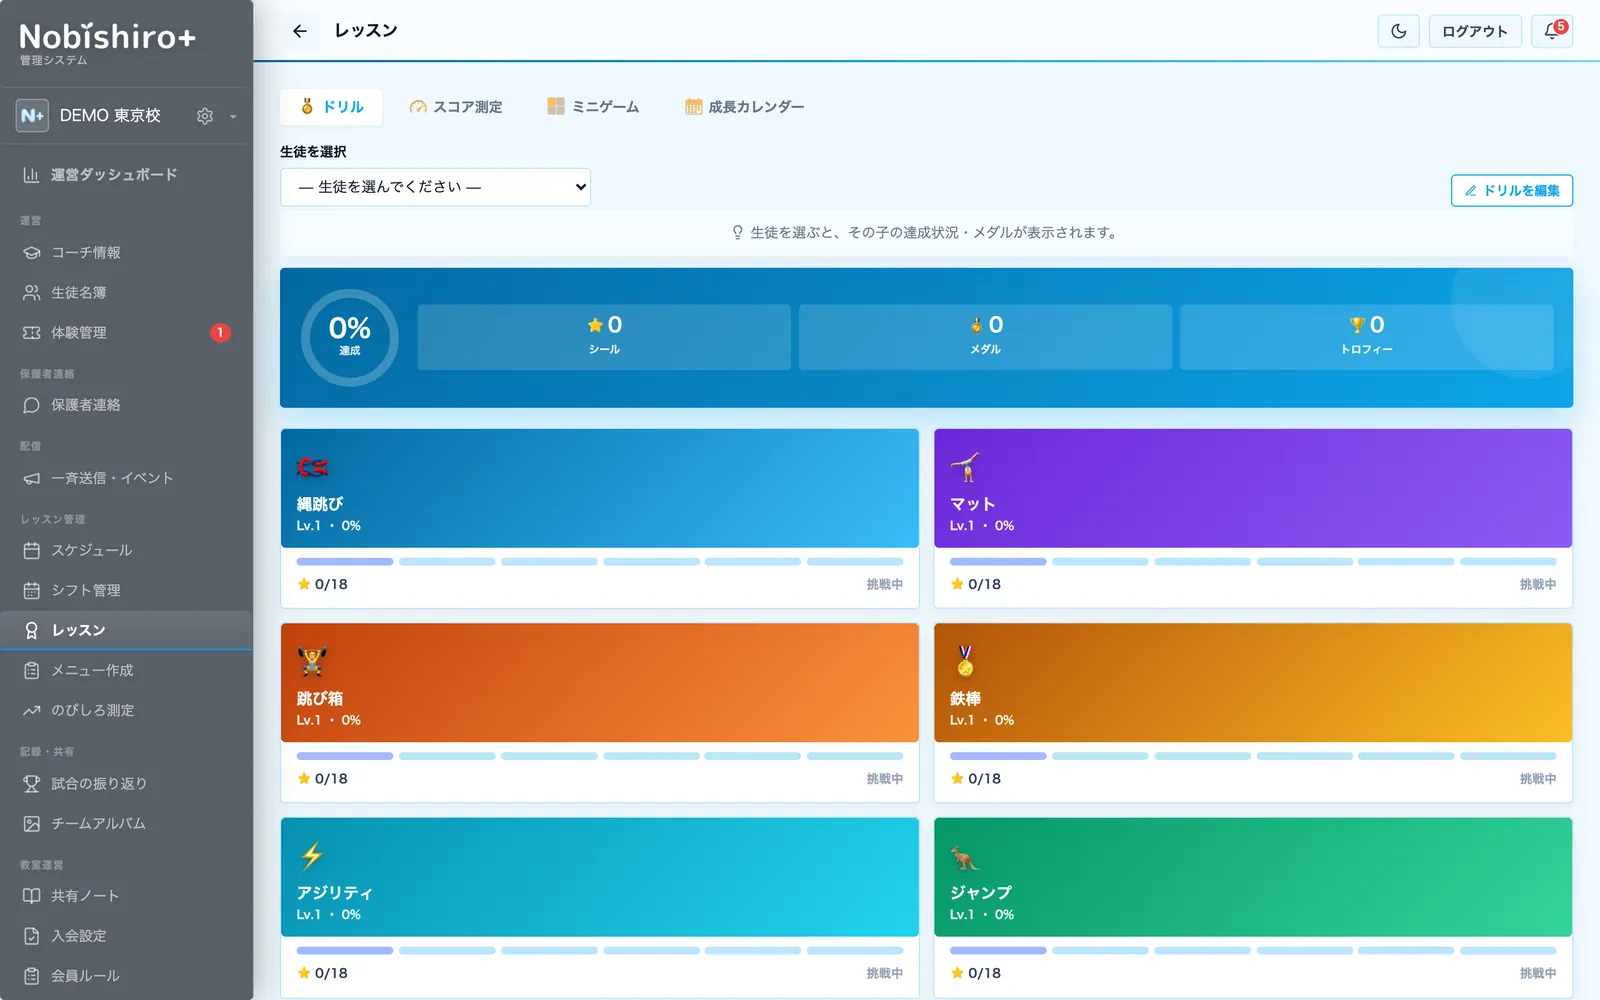This screenshot has height=1000, width=1600.
Task: Open the アジリティ drill card
Action: [x=599, y=907]
